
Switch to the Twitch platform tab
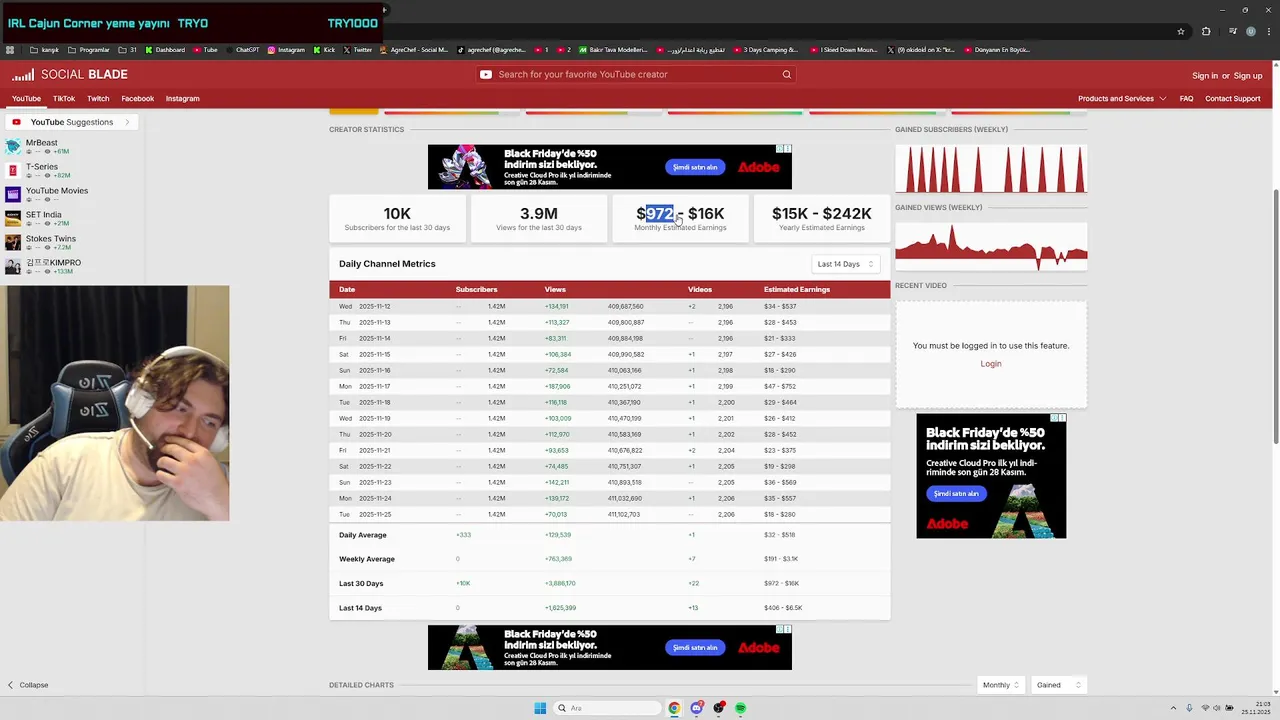click(x=98, y=99)
